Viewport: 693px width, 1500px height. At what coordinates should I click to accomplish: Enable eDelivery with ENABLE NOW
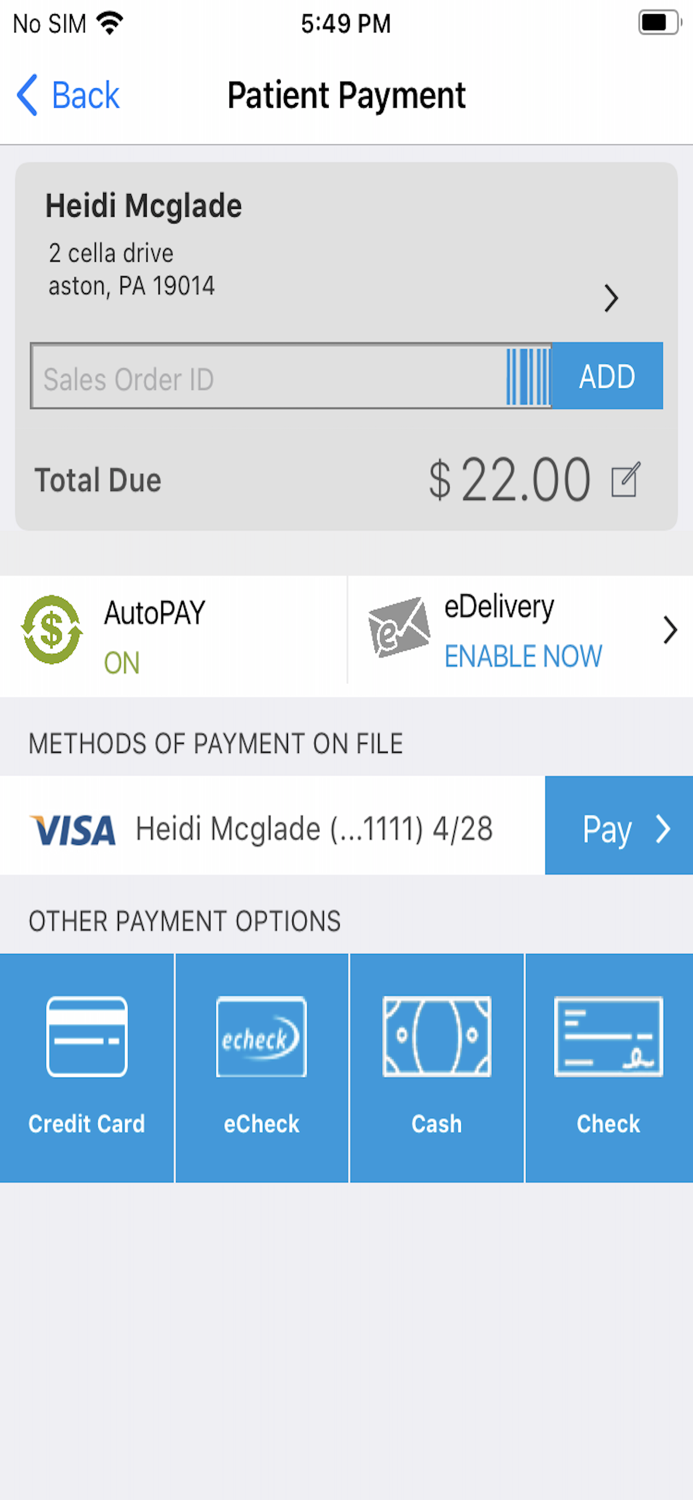coord(523,657)
